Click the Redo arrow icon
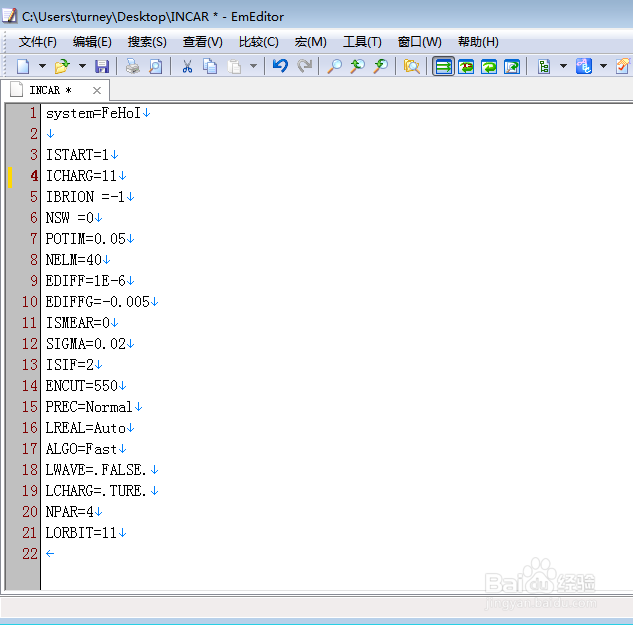 pos(304,66)
